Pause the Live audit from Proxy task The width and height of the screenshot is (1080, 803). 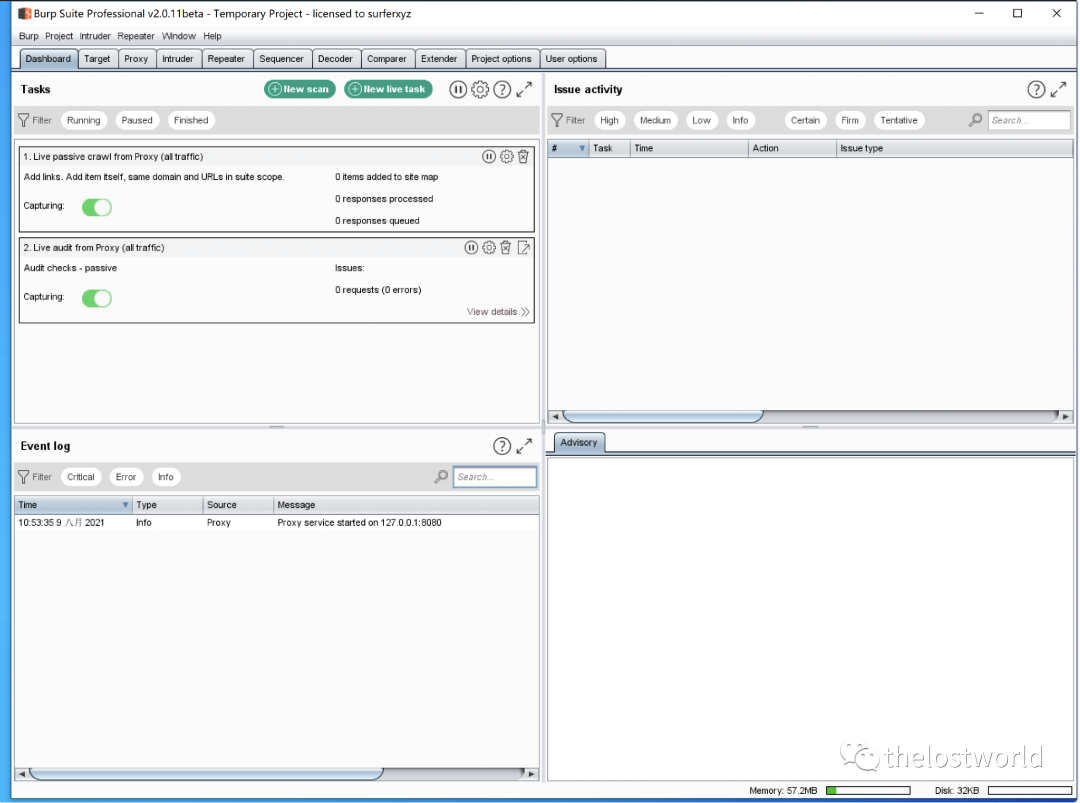(471, 247)
